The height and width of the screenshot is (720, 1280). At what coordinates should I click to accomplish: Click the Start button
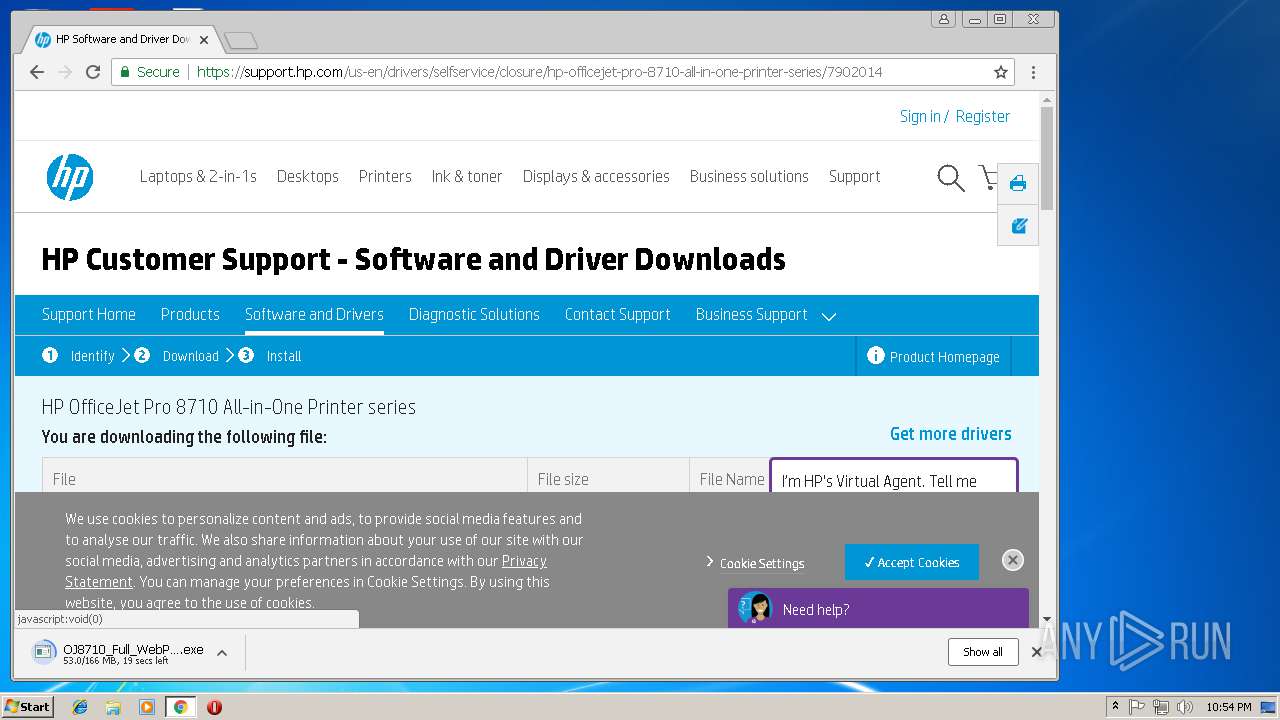click(x=27, y=707)
